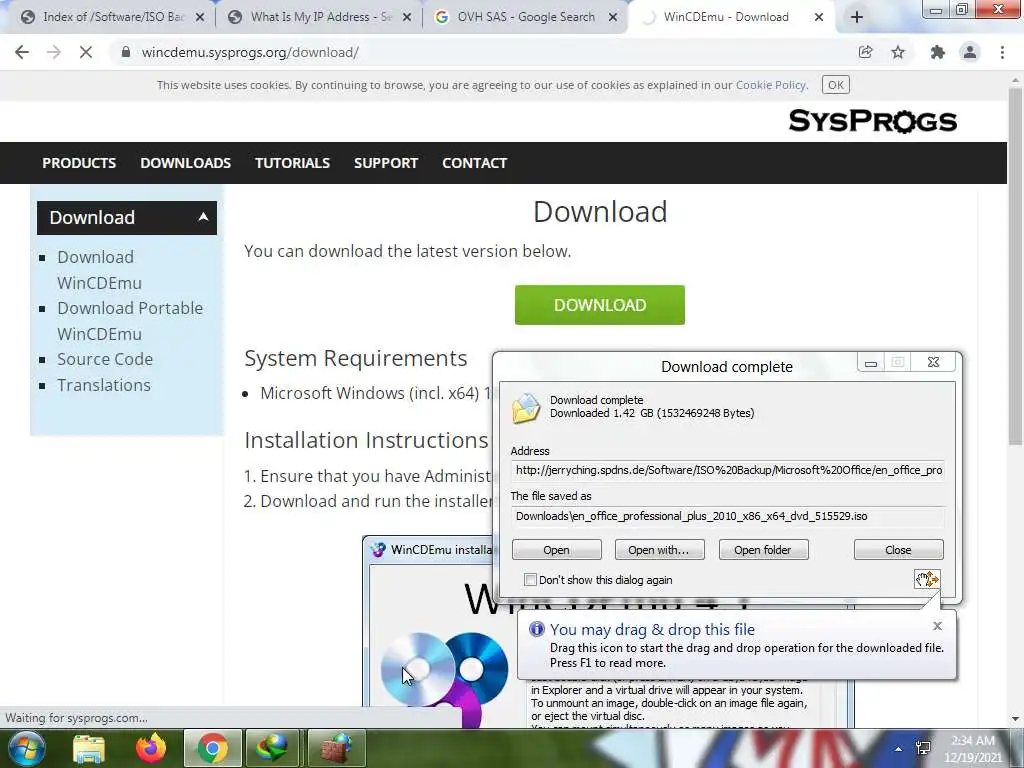Open Windows Explorer from taskbar
Screen dimensions: 1024x768
89,748
